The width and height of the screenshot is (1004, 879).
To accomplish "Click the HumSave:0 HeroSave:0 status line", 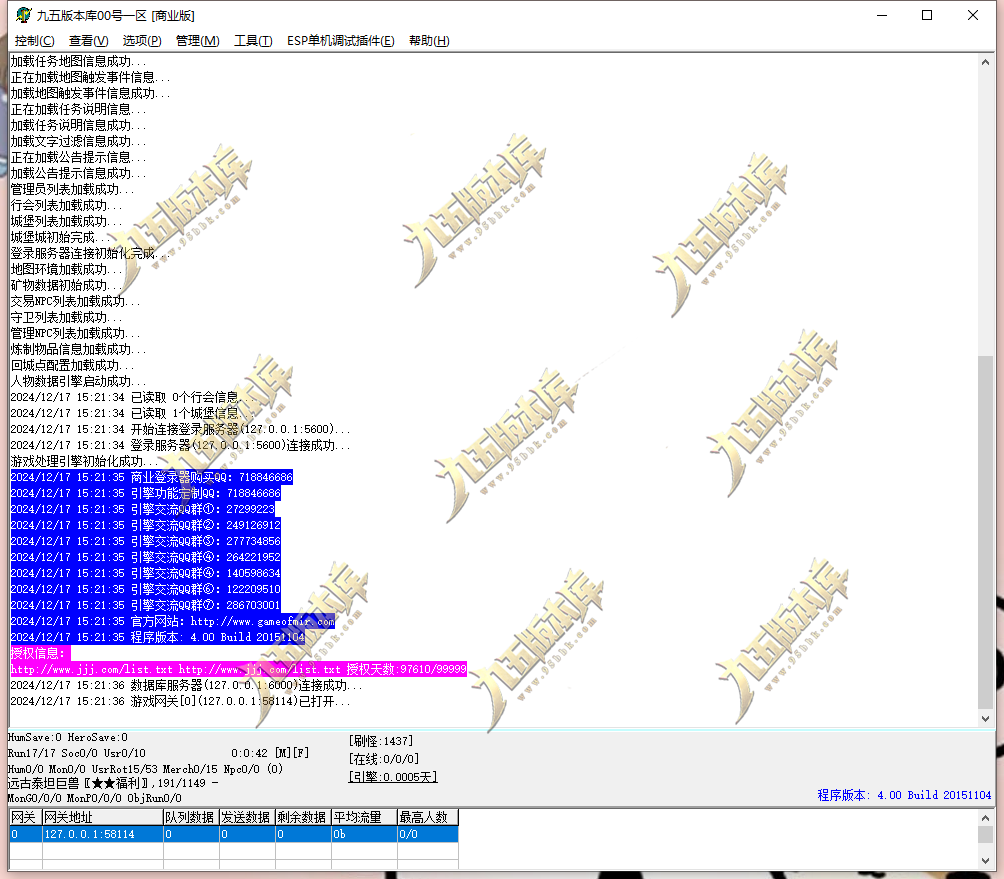I will click(68, 738).
